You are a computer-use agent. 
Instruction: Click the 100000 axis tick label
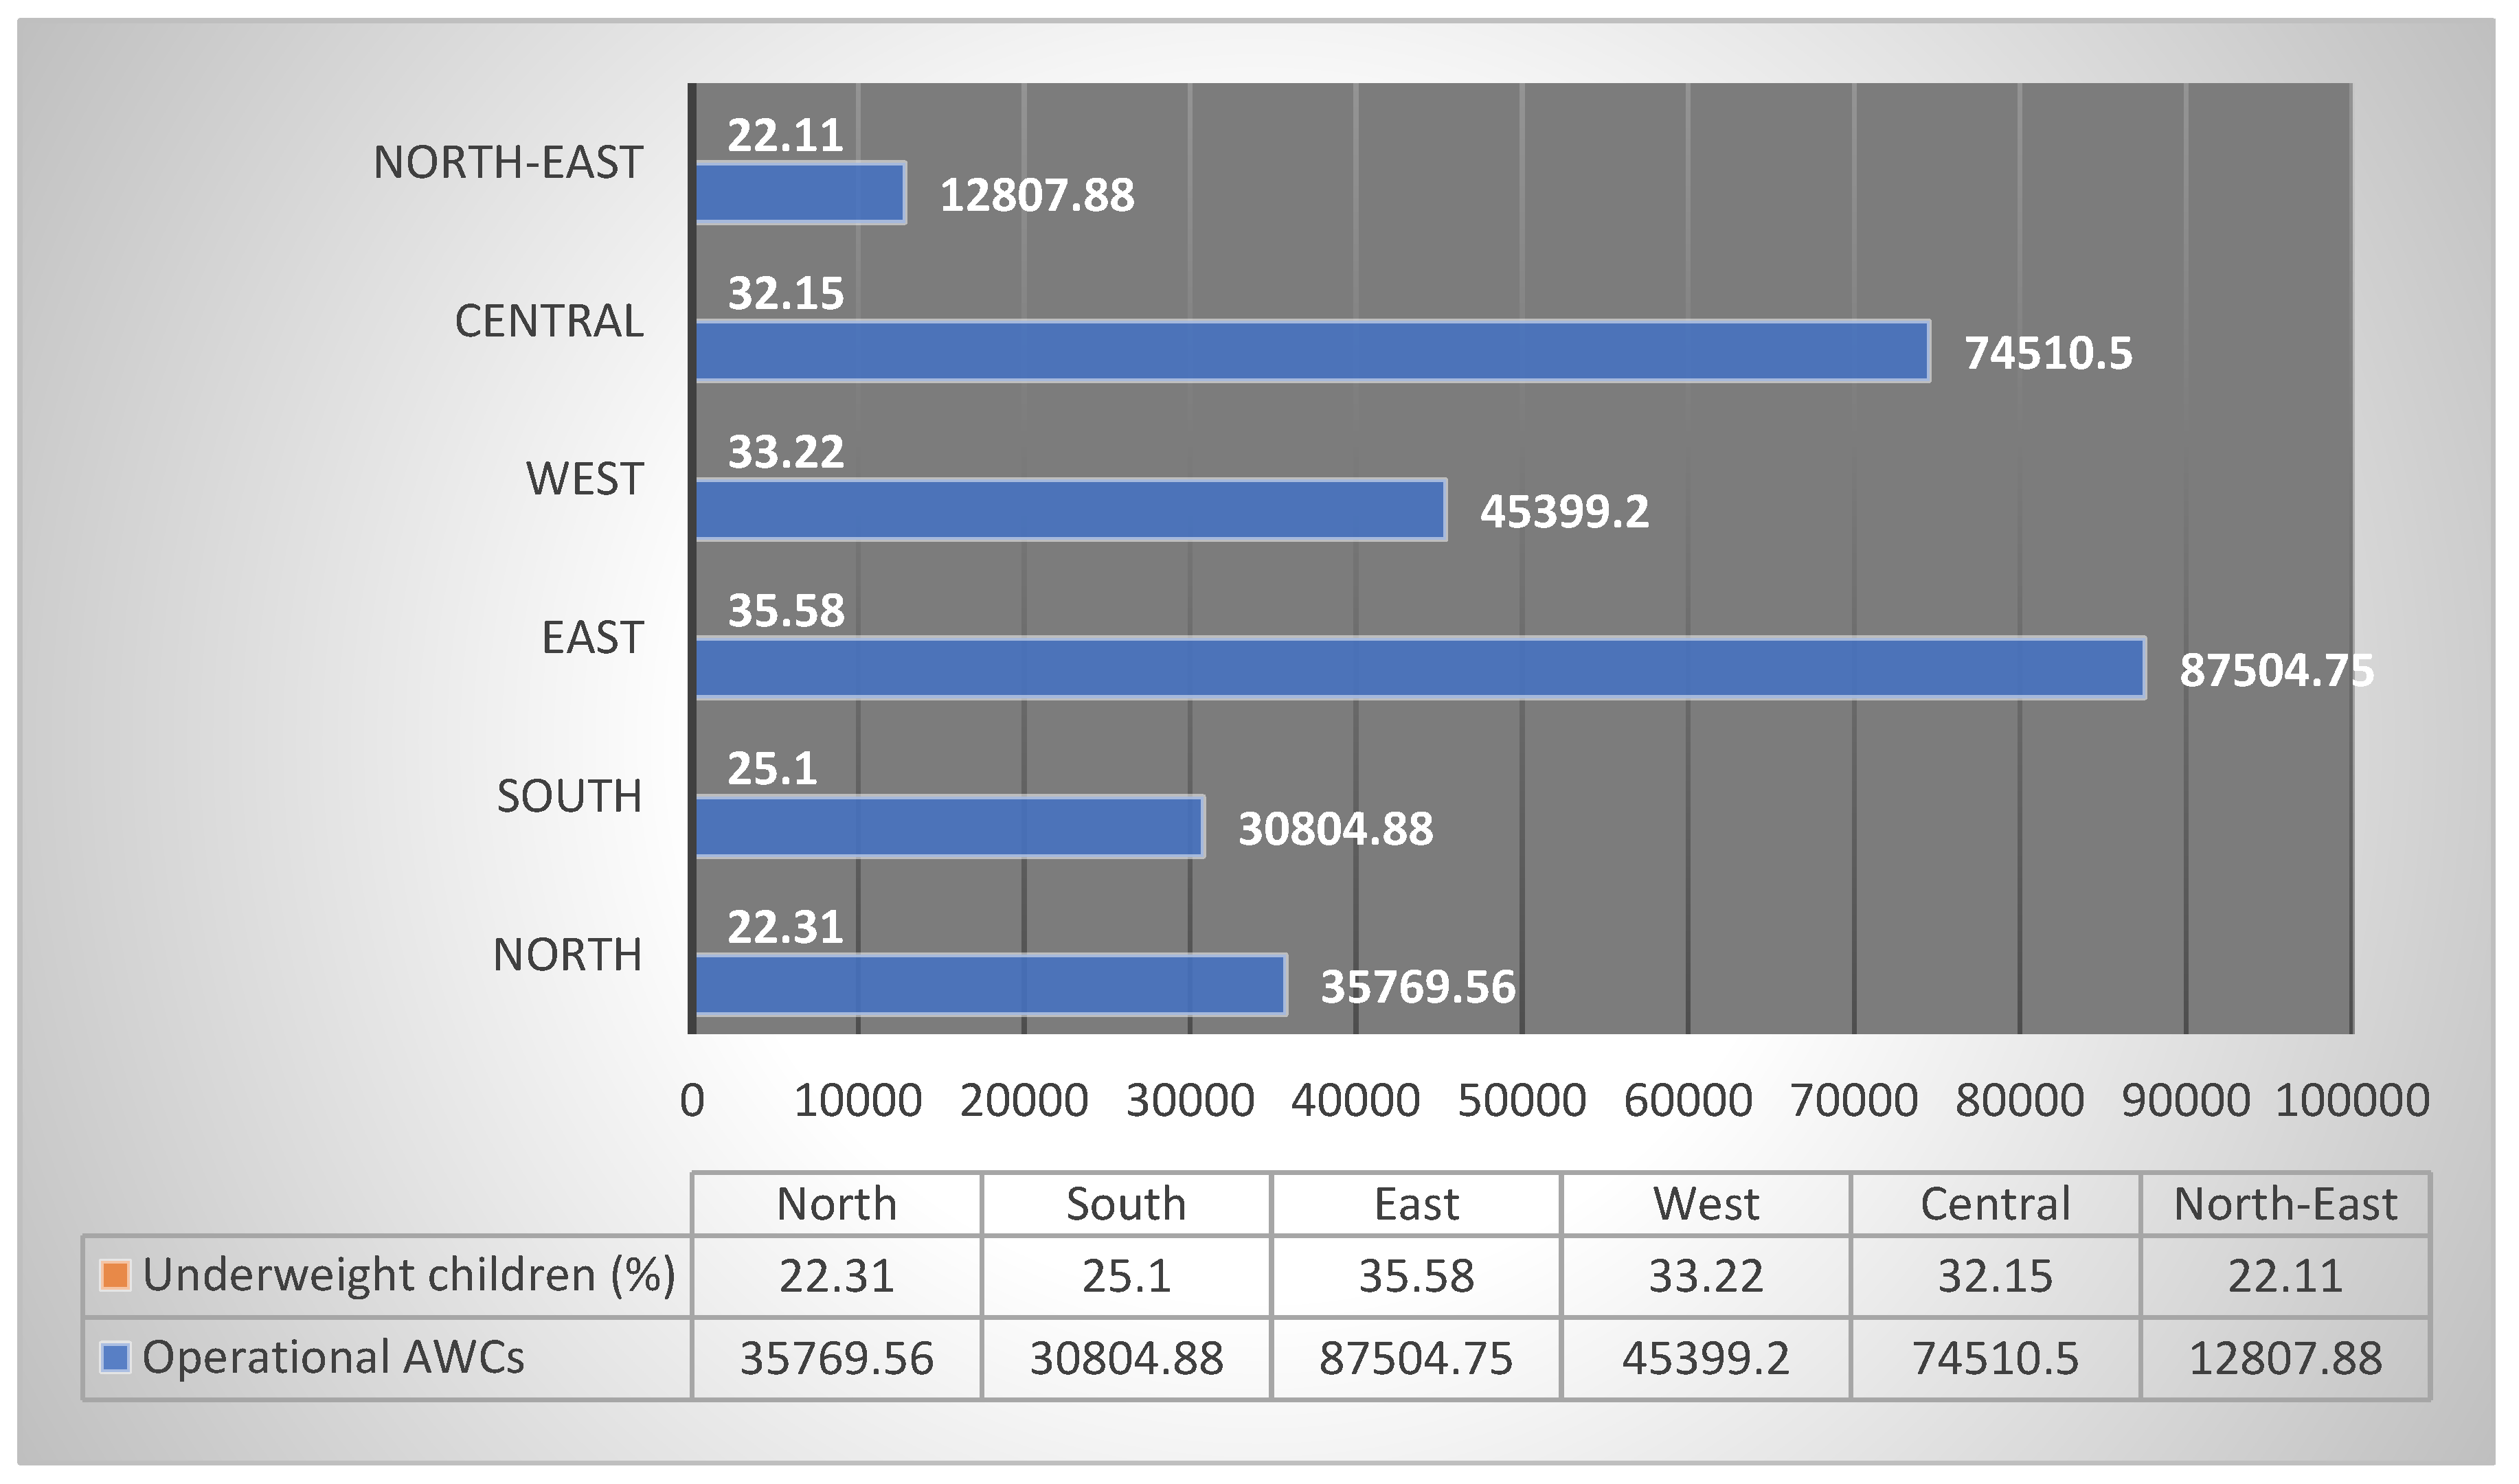(x=2351, y=1101)
